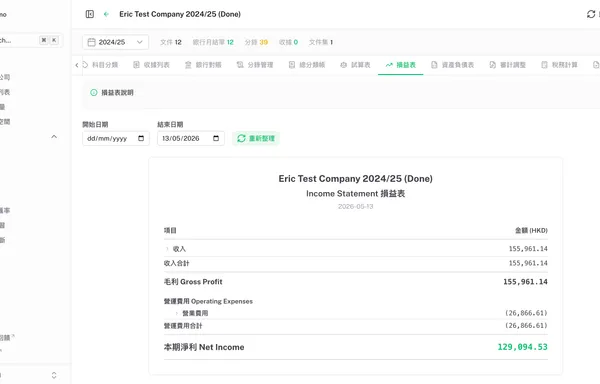Click the 分錄 39 counter
The width and height of the screenshot is (600, 384).
click(256, 42)
